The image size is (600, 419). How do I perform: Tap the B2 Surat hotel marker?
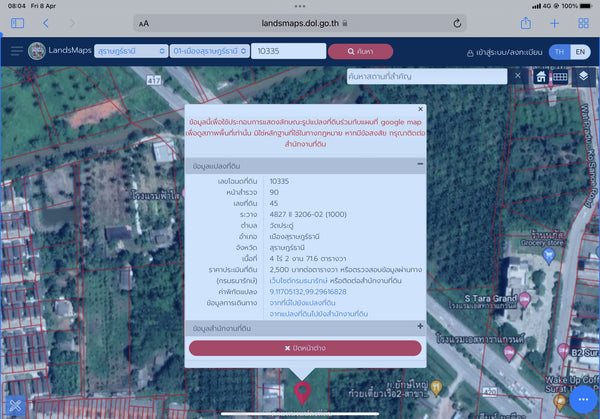click(563, 351)
